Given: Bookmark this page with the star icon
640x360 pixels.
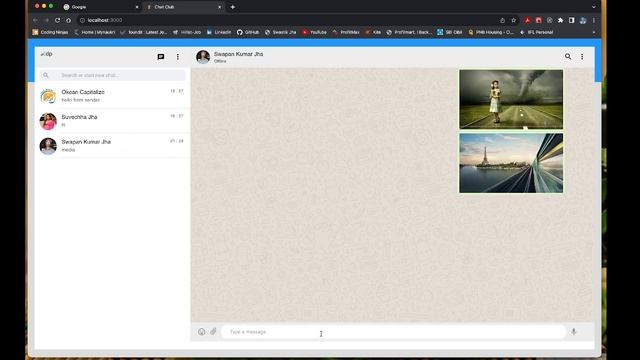Looking at the screenshot, I should pyautogui.click(x=513, y=20).
